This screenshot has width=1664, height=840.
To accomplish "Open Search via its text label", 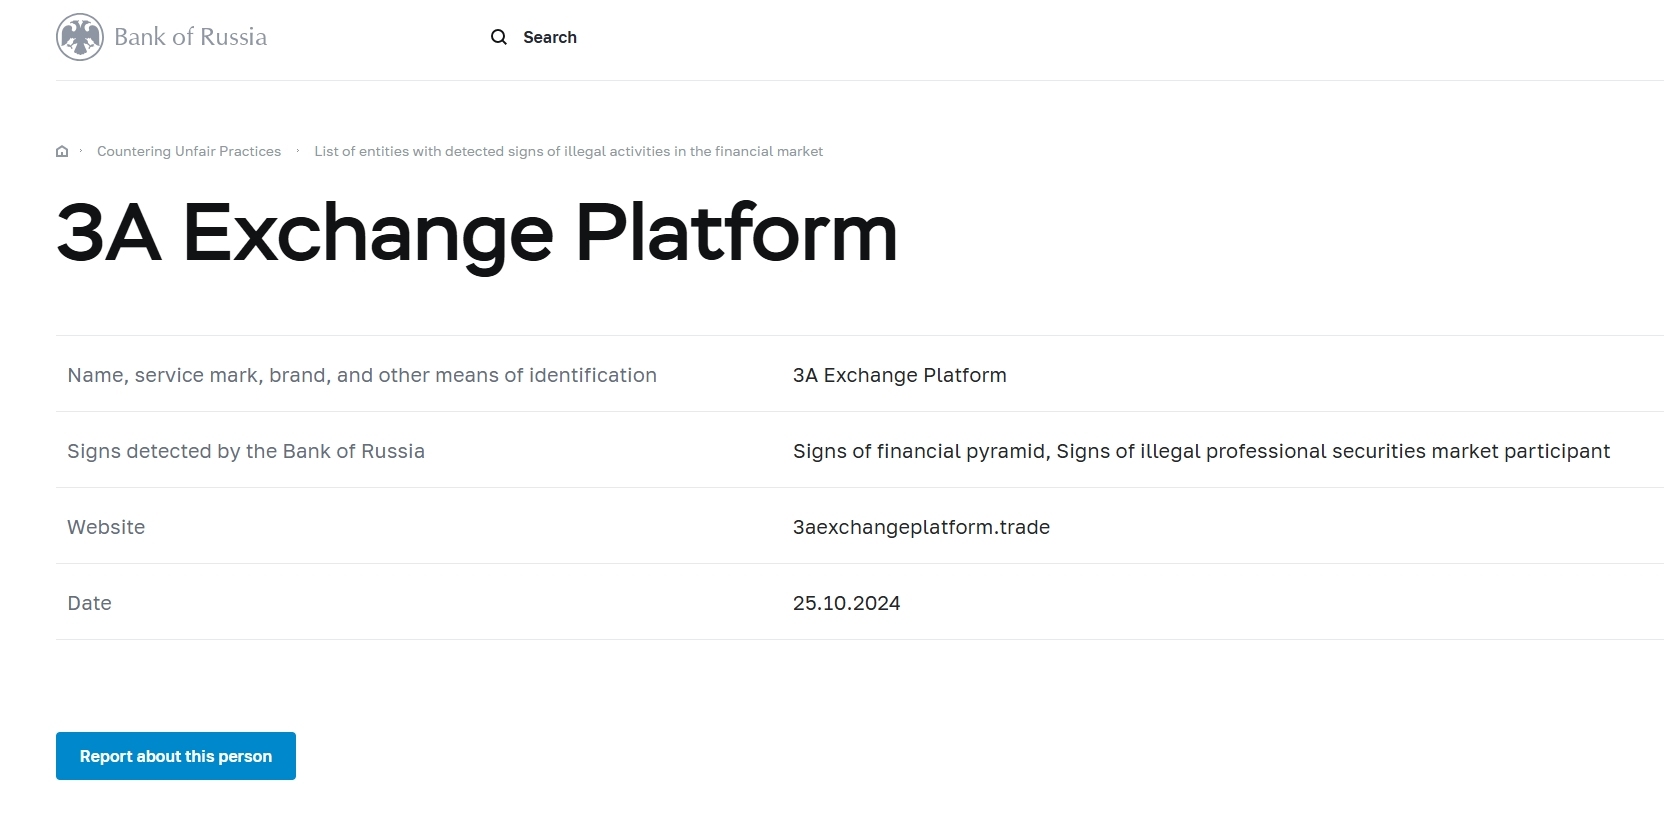I will (549, 37).
